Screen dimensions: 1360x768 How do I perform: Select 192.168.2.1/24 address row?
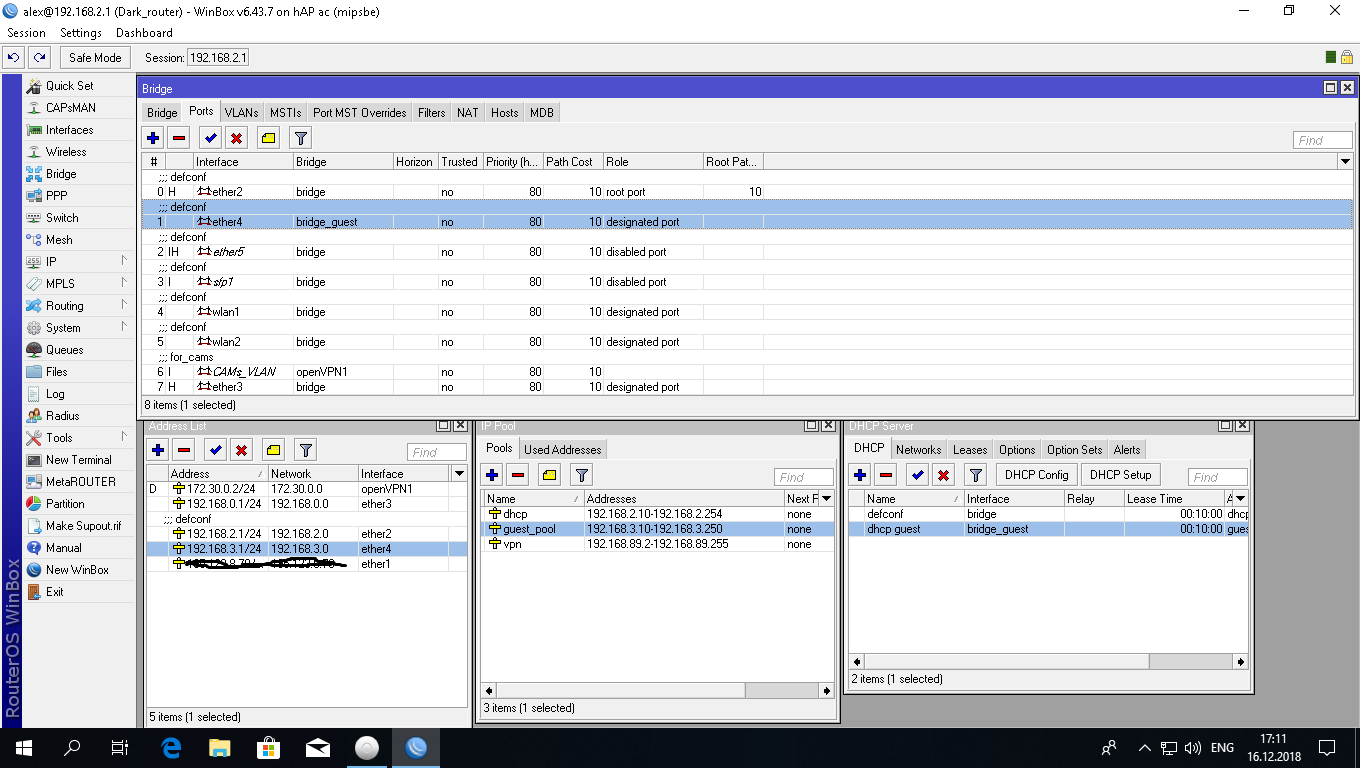click(x=306, y=534)
